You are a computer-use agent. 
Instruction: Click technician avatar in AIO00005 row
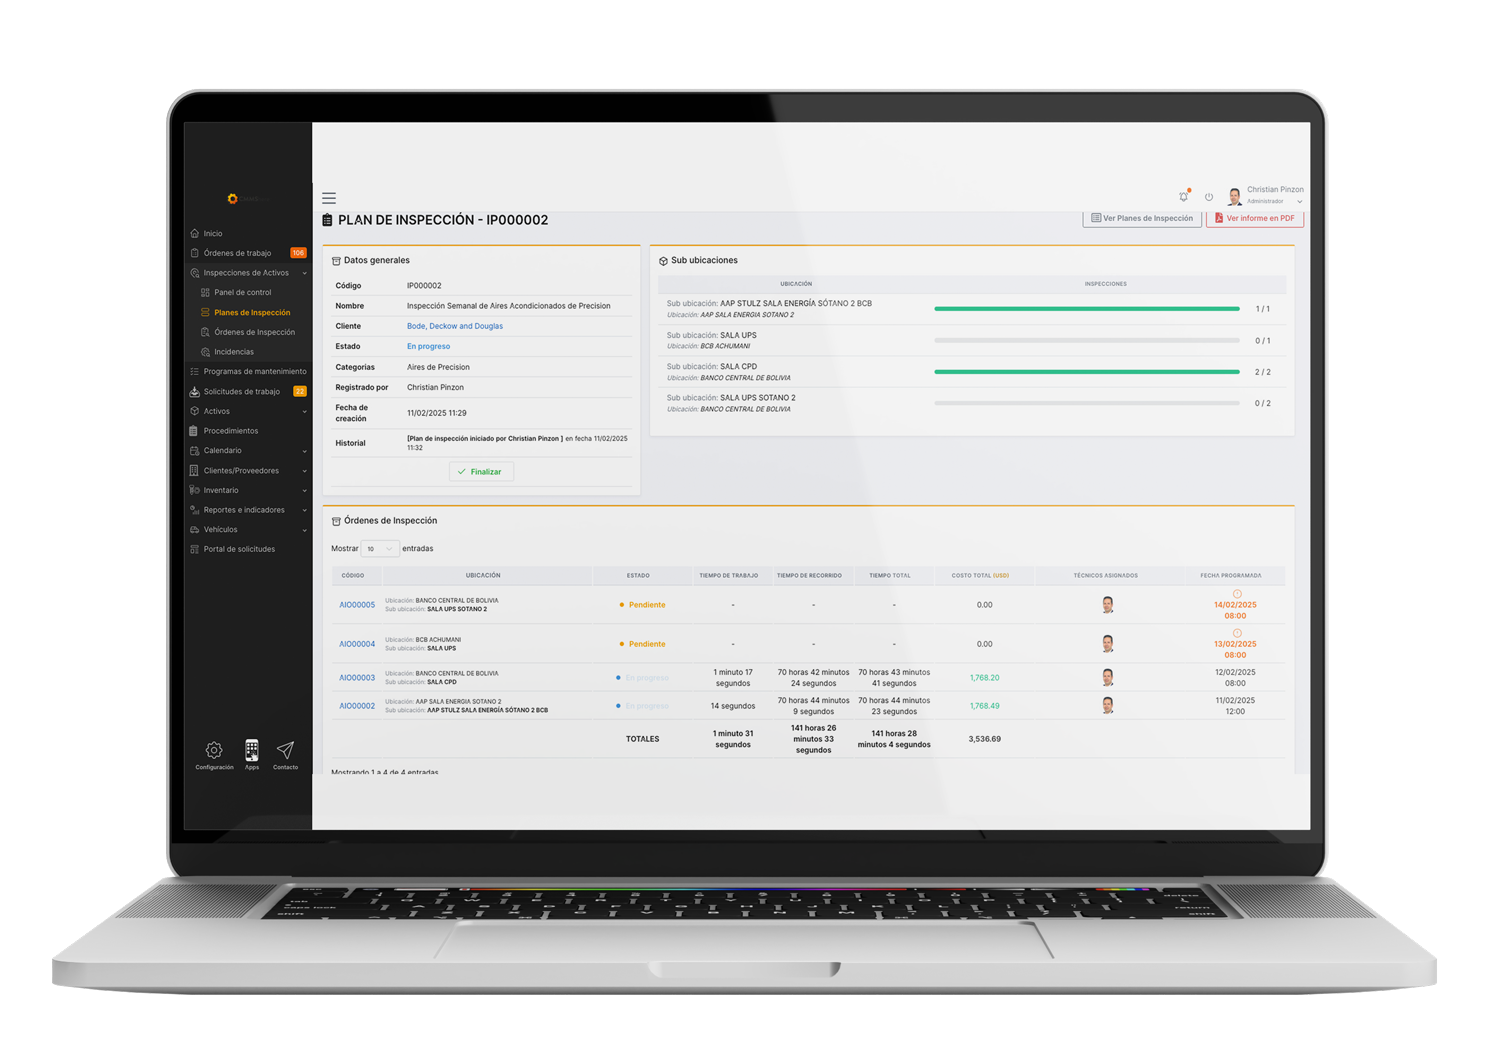(x=1107, y=605)
